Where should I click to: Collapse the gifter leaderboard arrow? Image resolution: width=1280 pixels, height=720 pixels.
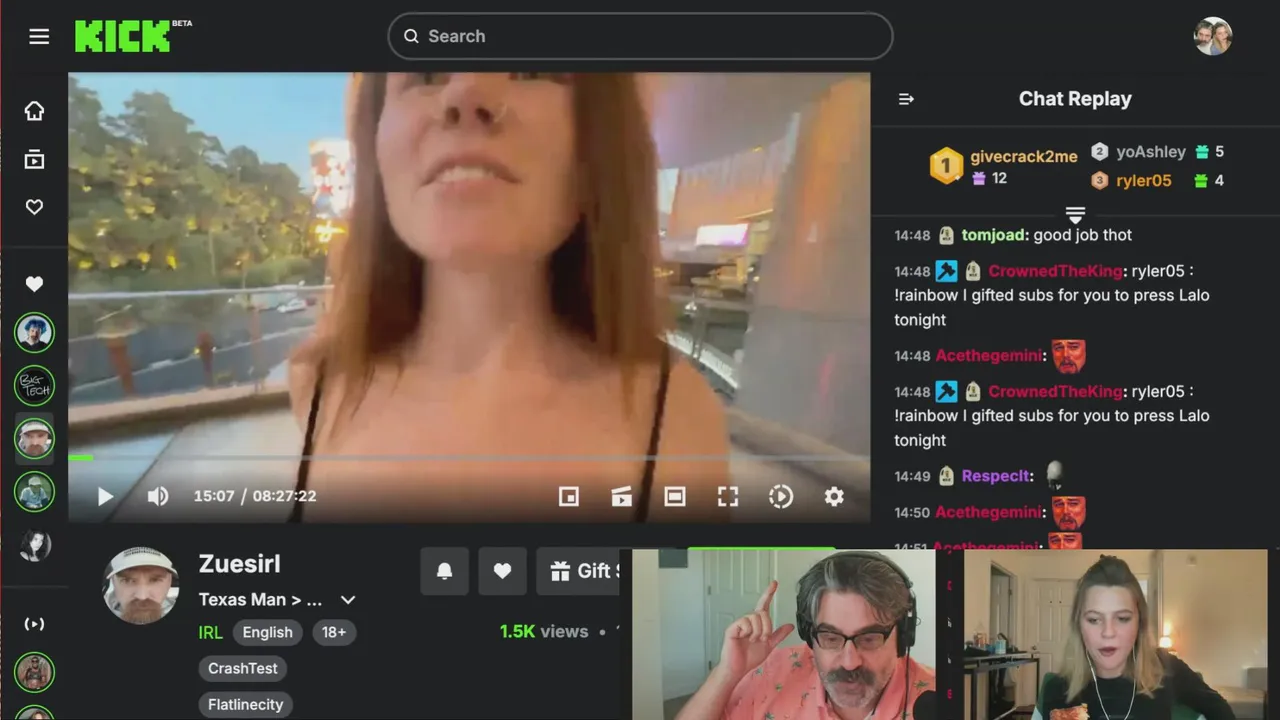tap(1075, 215)
